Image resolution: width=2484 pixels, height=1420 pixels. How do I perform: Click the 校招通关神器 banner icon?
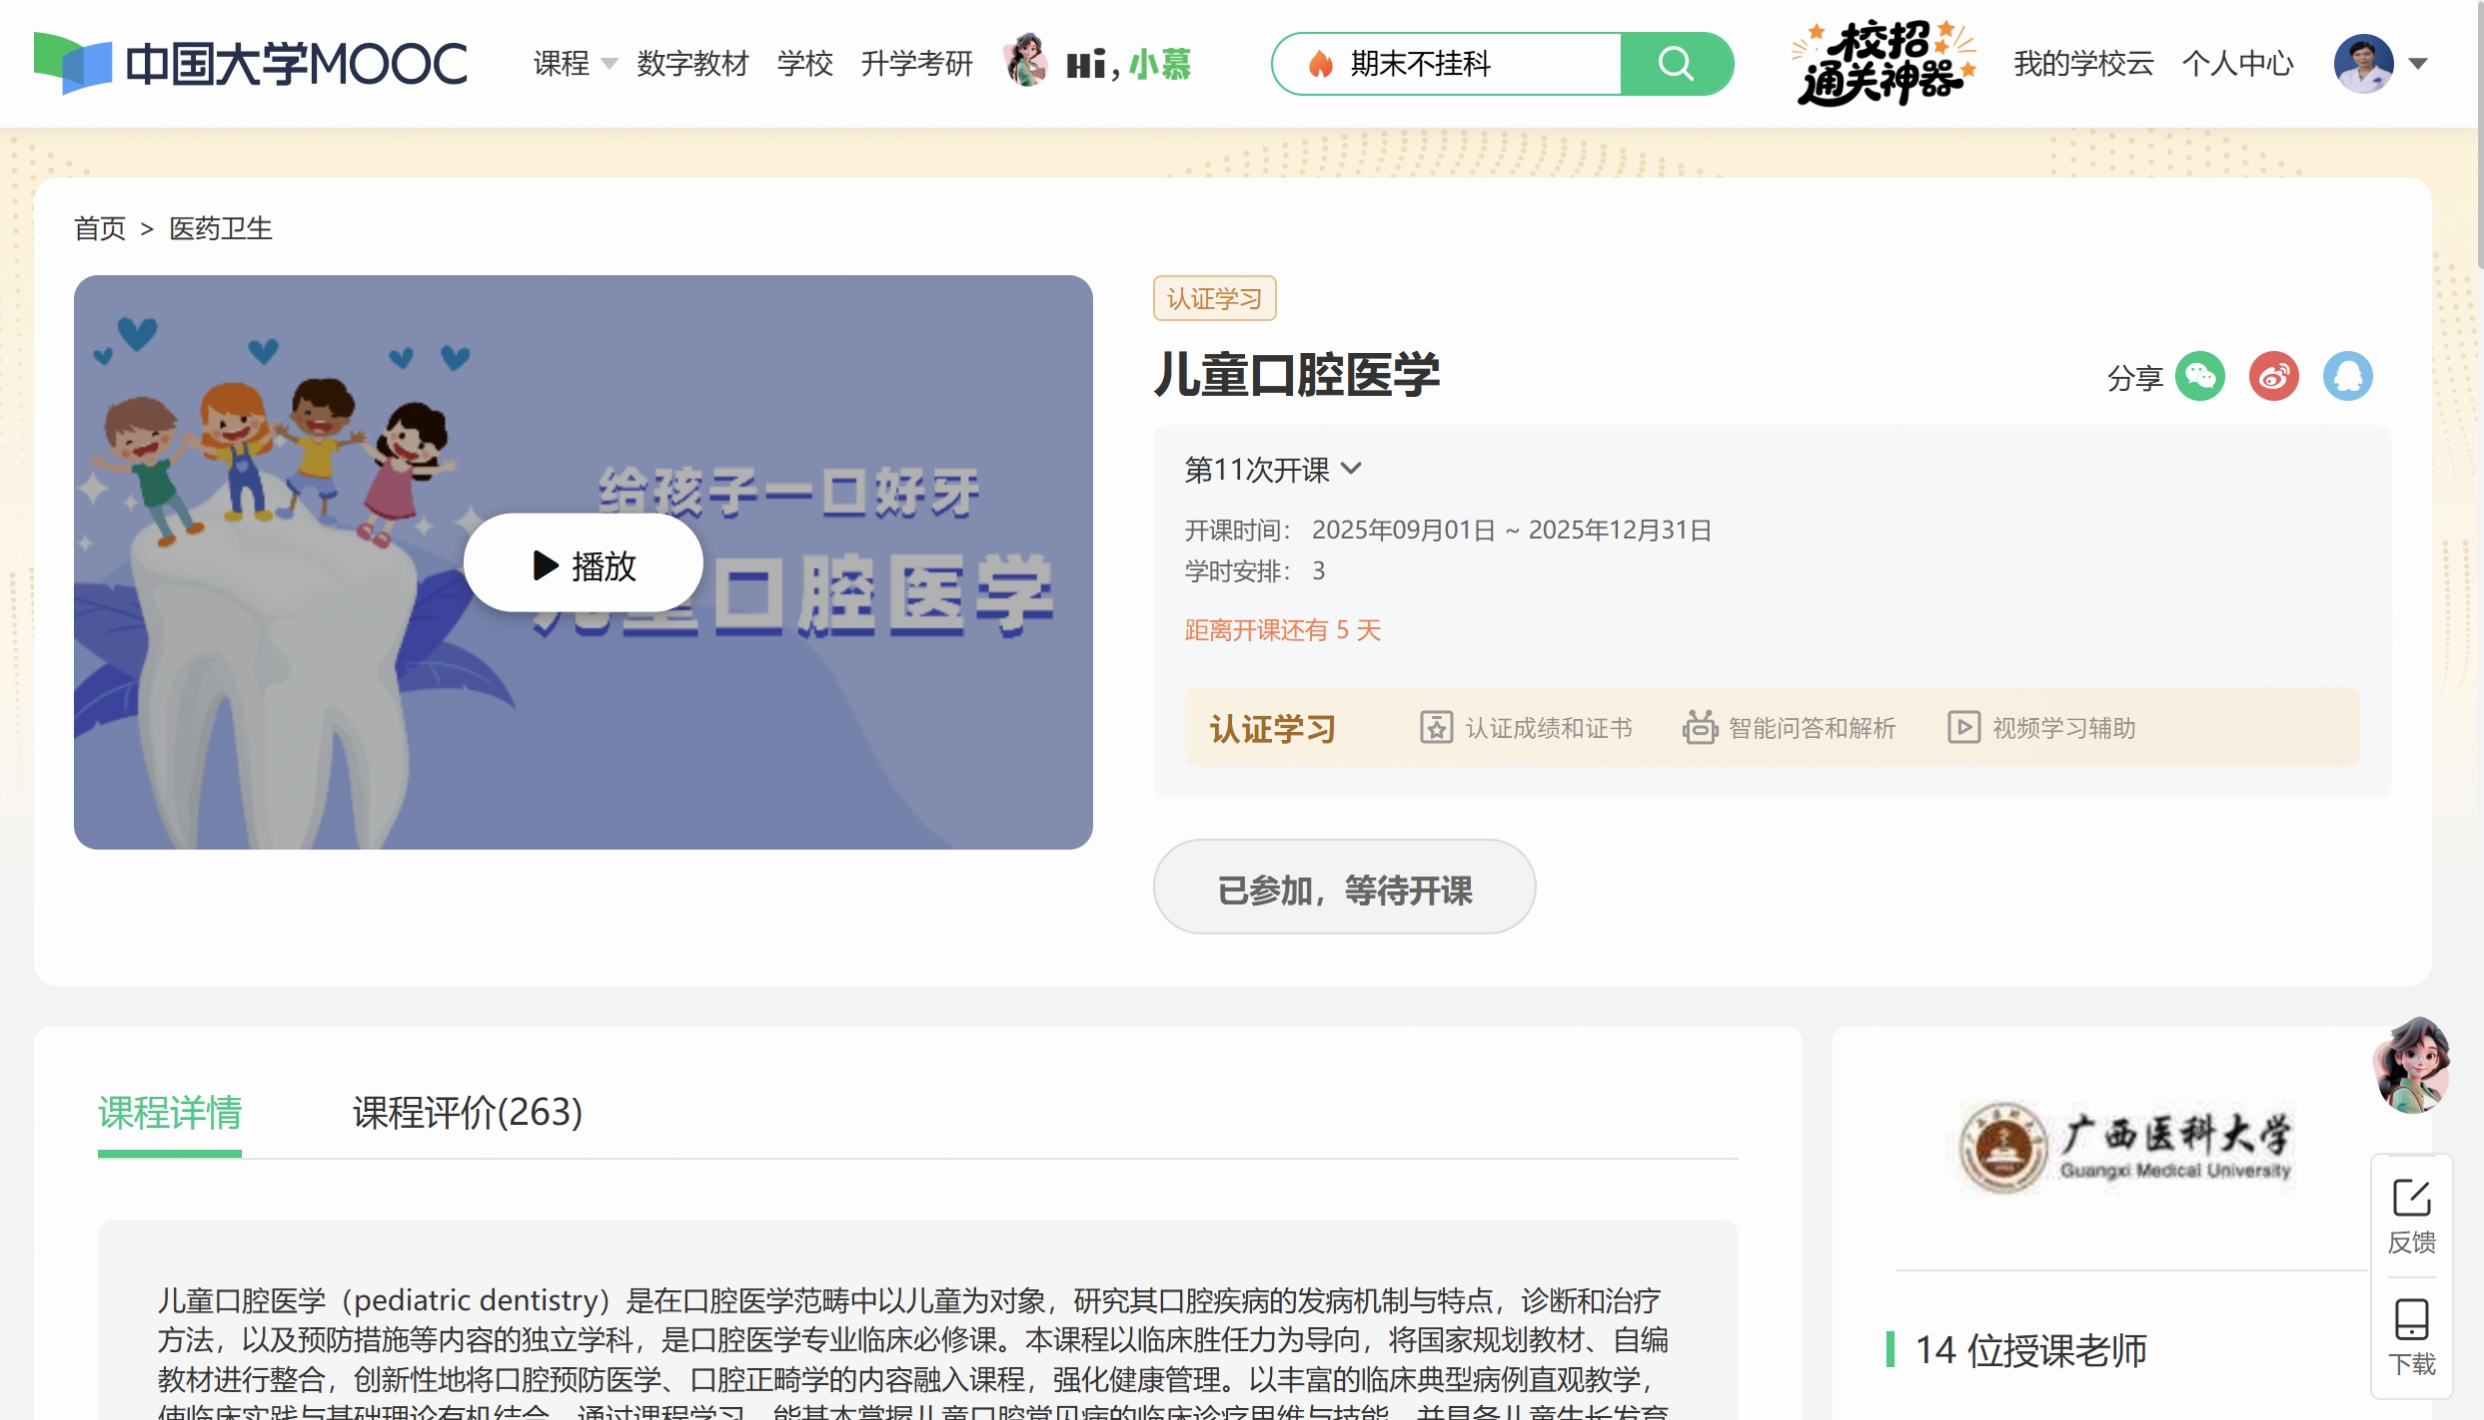click(1882, 64)
